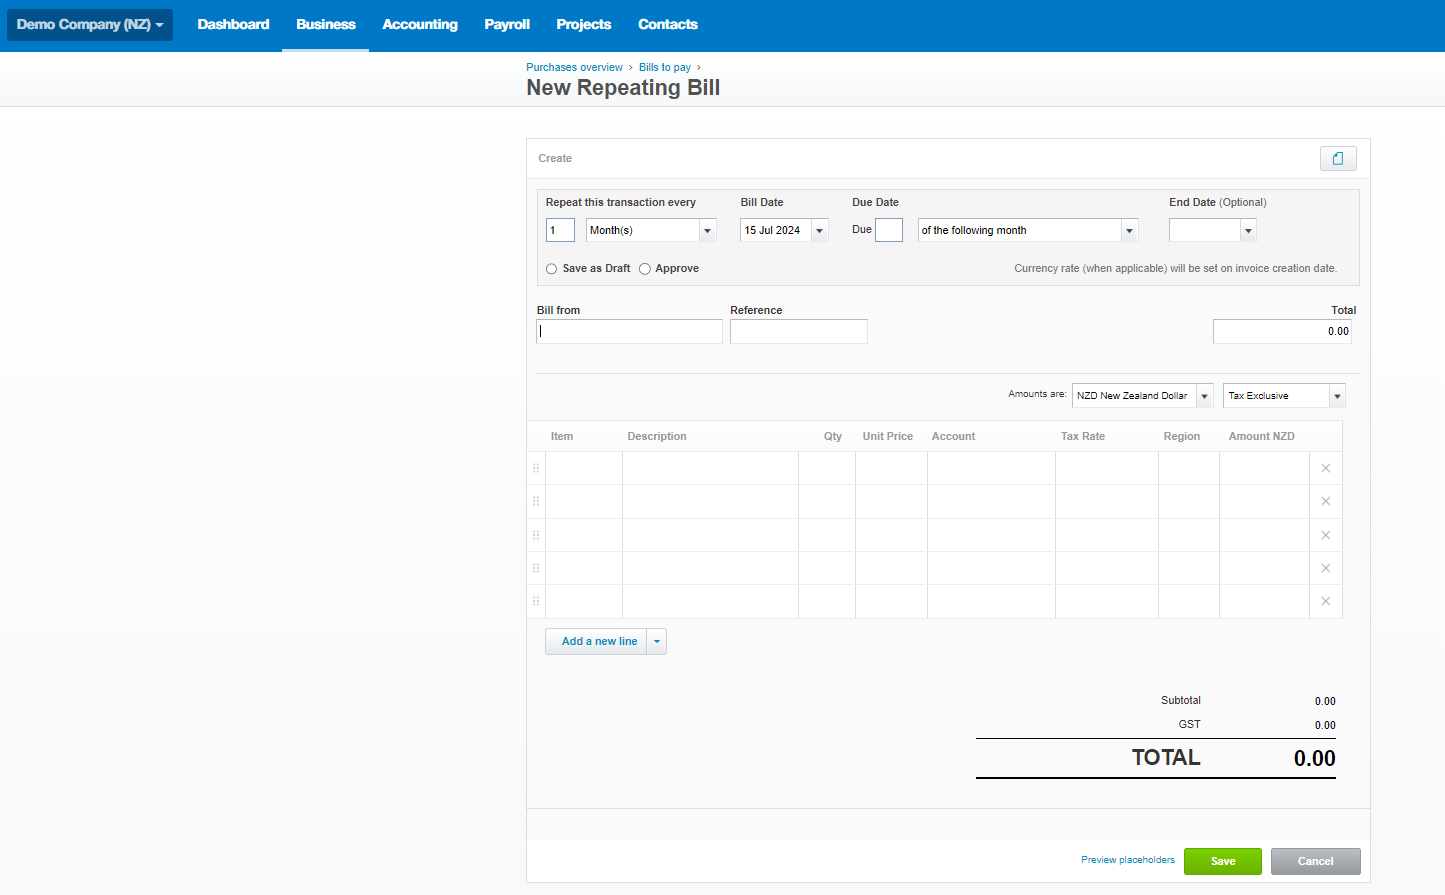Delete the last line item row
Viewport: 1445px width, 895px height.
pos(1325,601)
